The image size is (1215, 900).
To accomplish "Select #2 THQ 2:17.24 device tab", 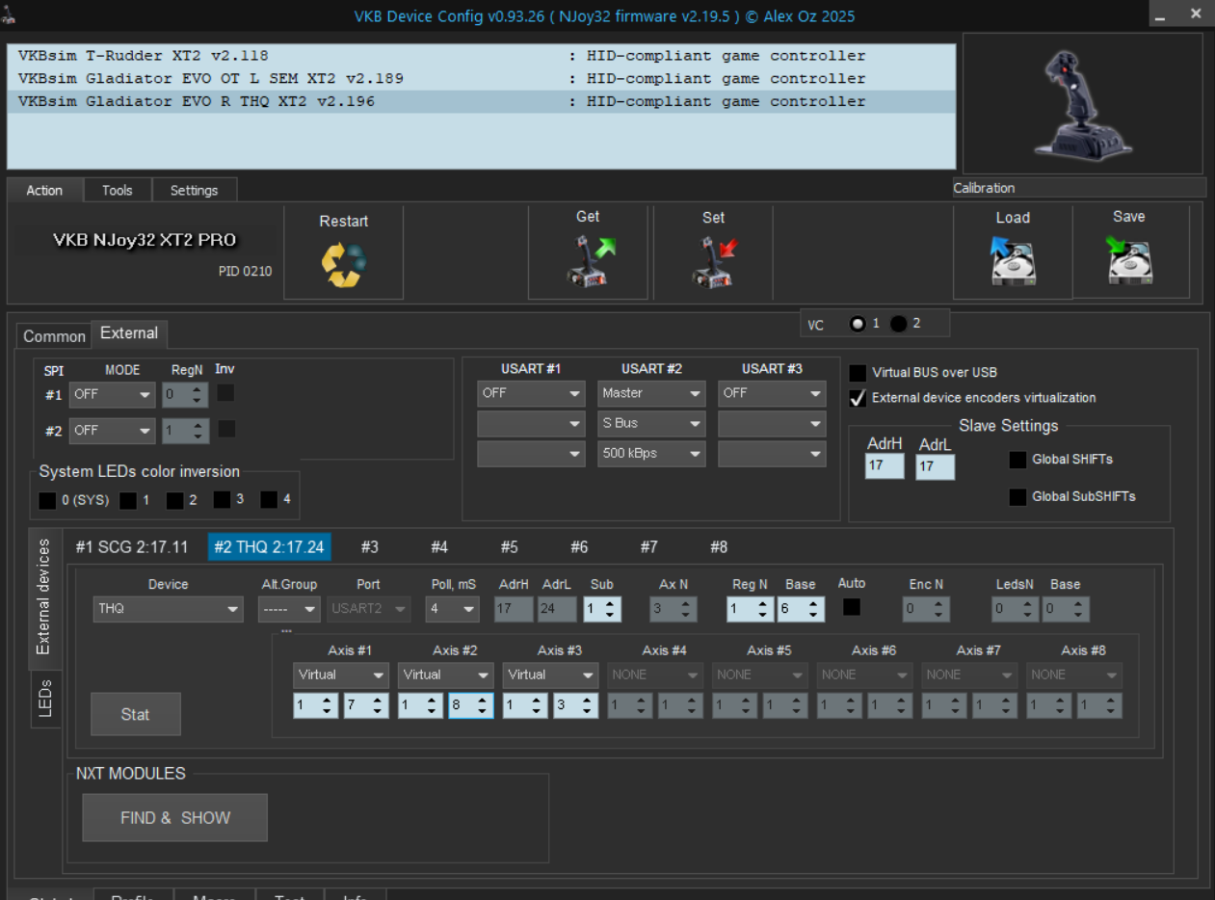I will 269,547.
